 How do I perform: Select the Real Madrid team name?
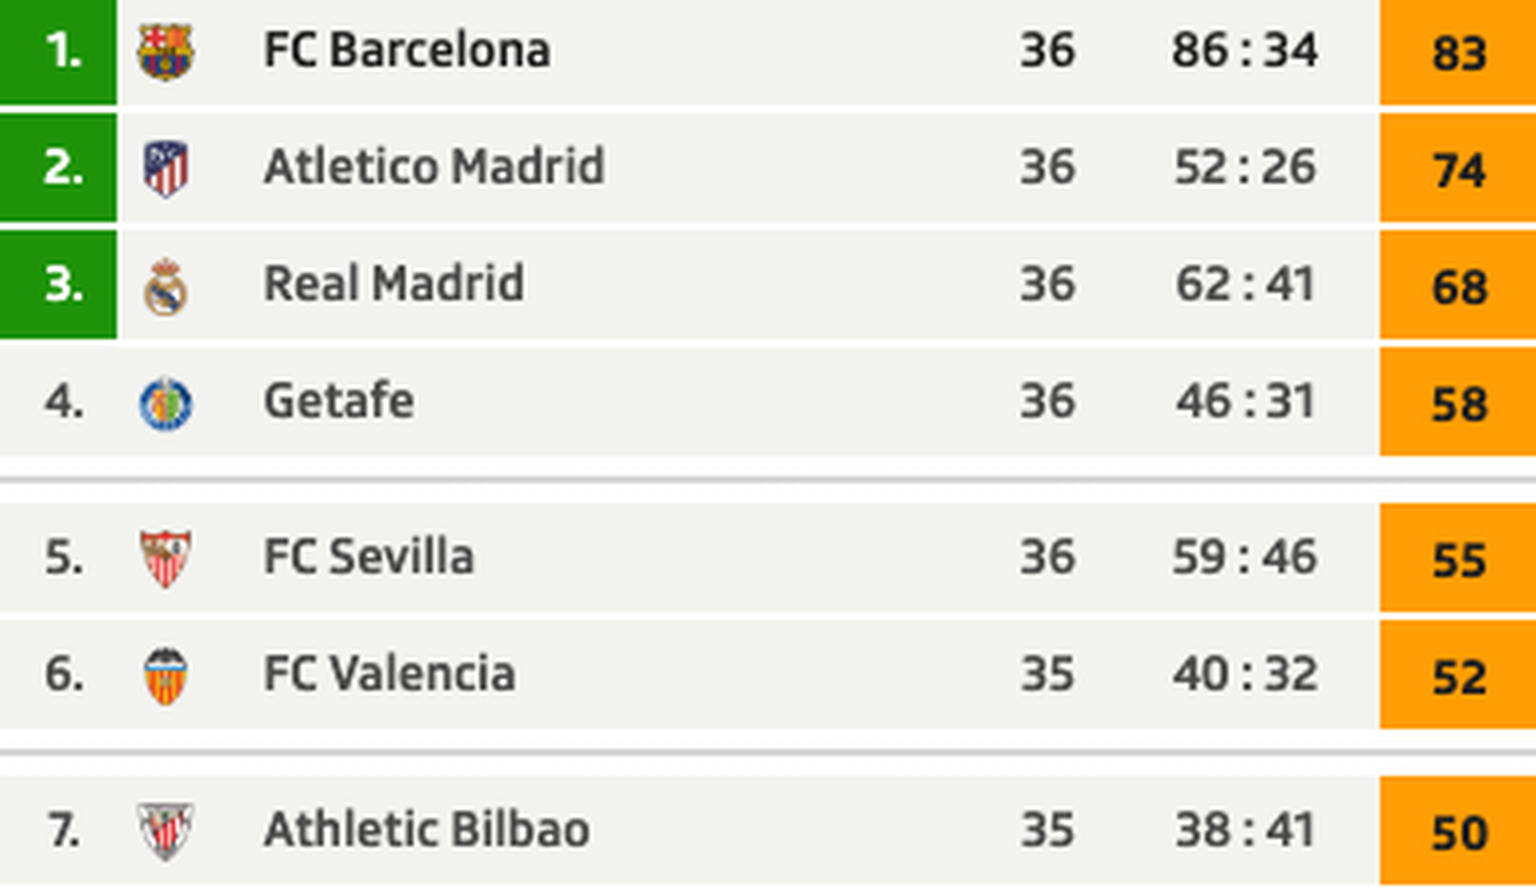pos(393,284)
